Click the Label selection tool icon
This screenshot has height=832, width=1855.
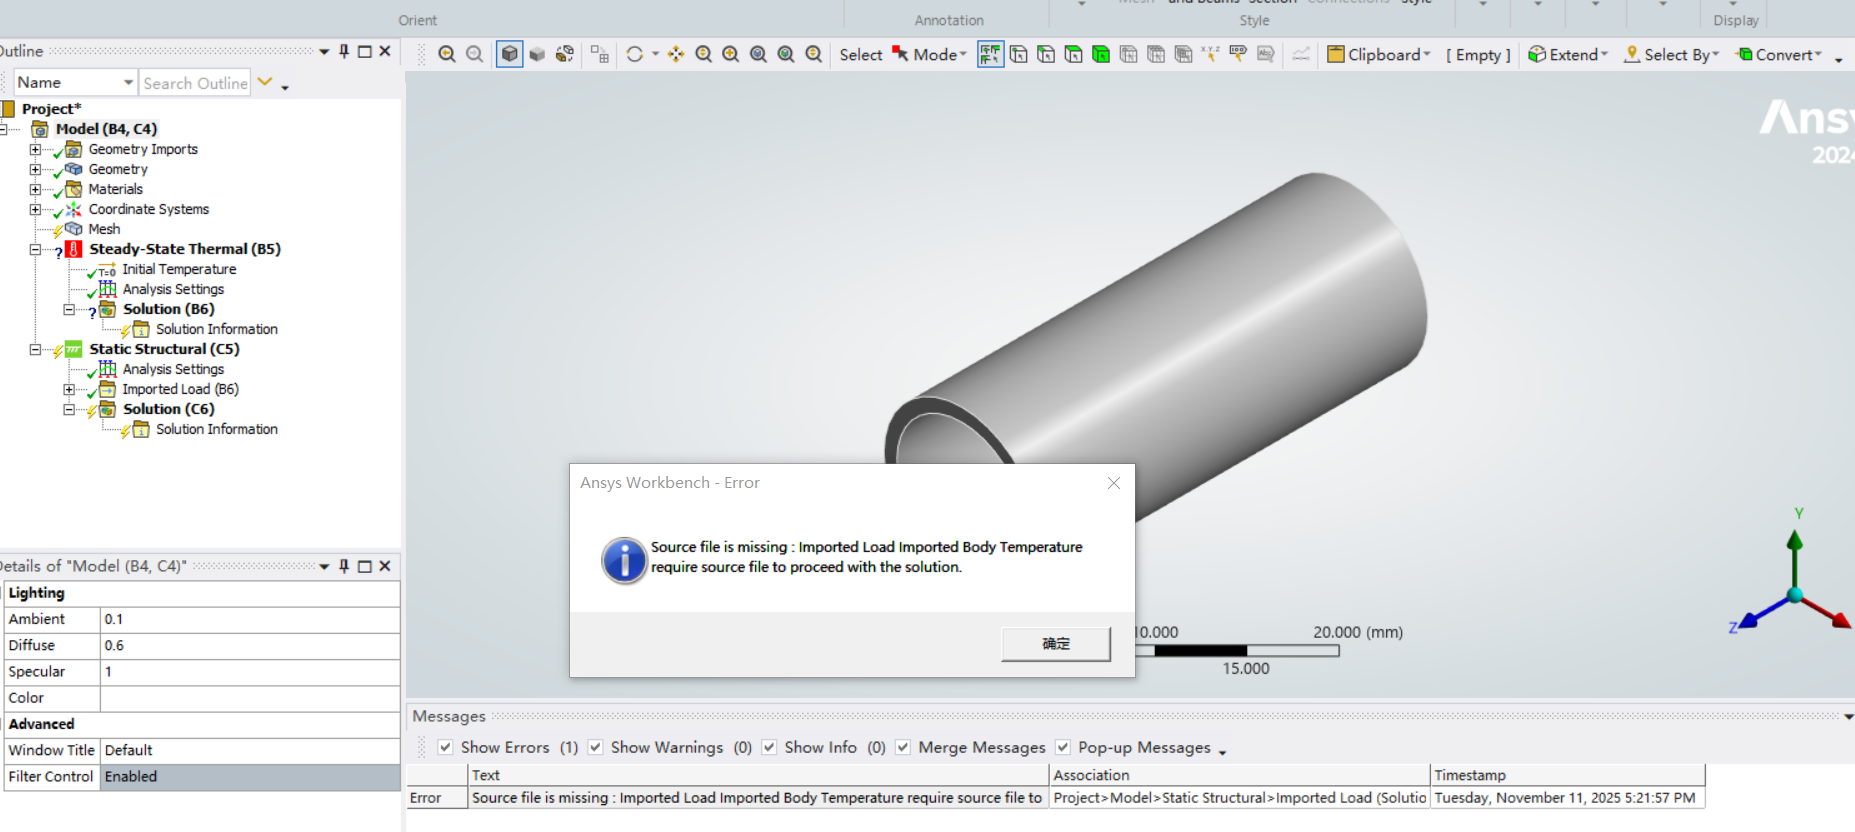(x=1238, y=55)
